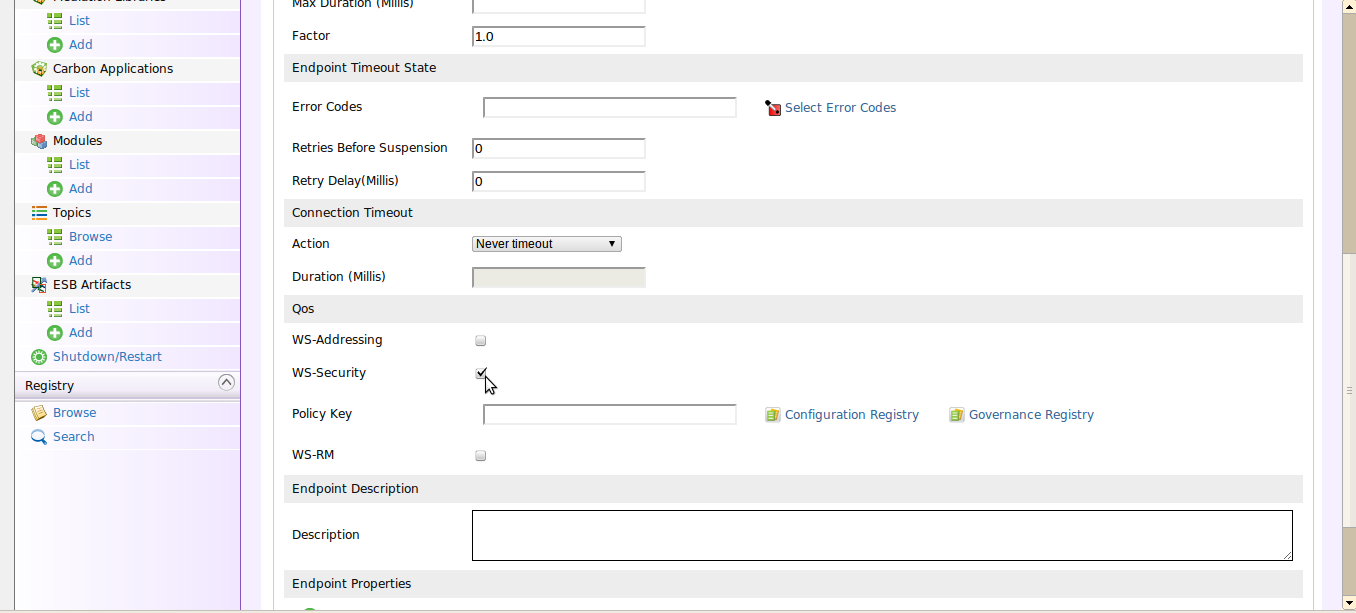Click the Governance Registry icon beside Policy Key
Screen dimensions: 1356x613
coord(956,414)
